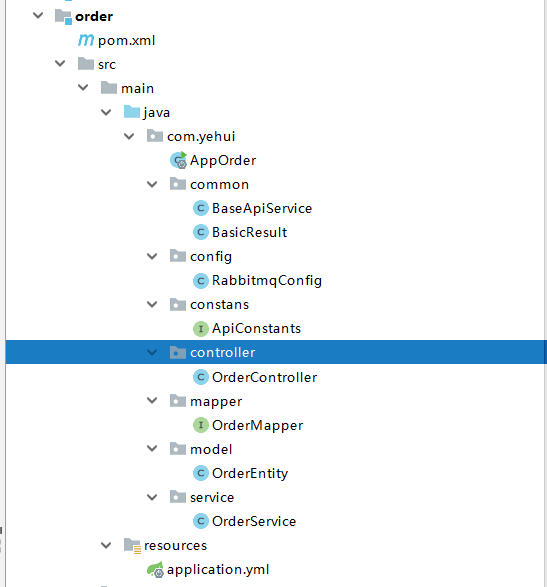Select the pom.xml file name
The width and height of the screenshot is (547, 587).
[127, 41]
